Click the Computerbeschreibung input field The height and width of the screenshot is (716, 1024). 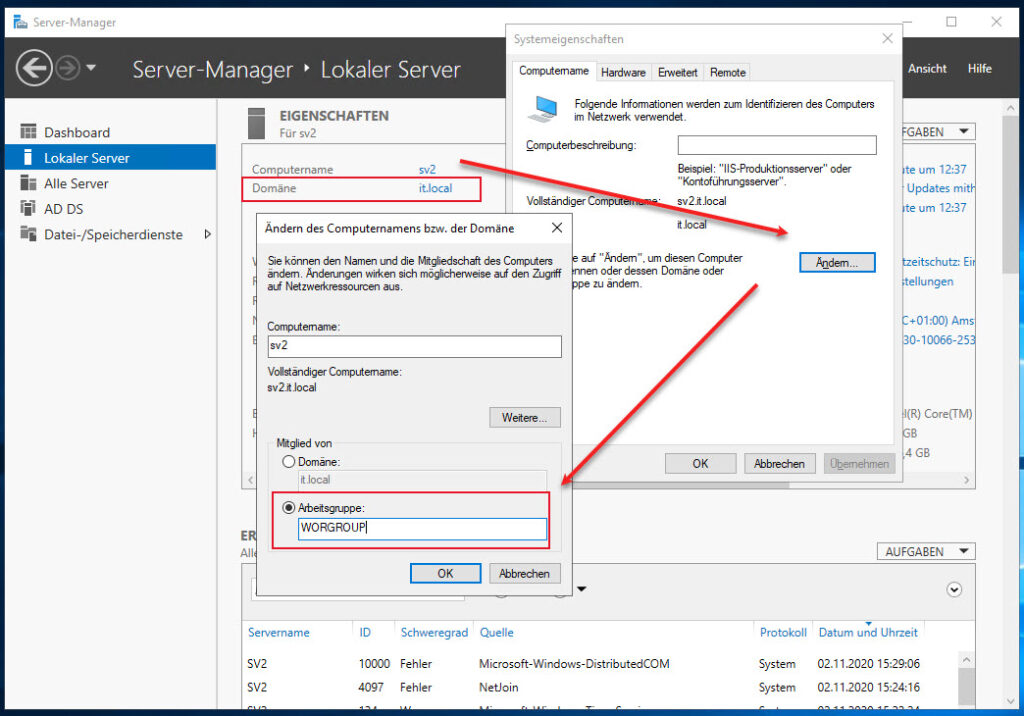click(776, 145)
